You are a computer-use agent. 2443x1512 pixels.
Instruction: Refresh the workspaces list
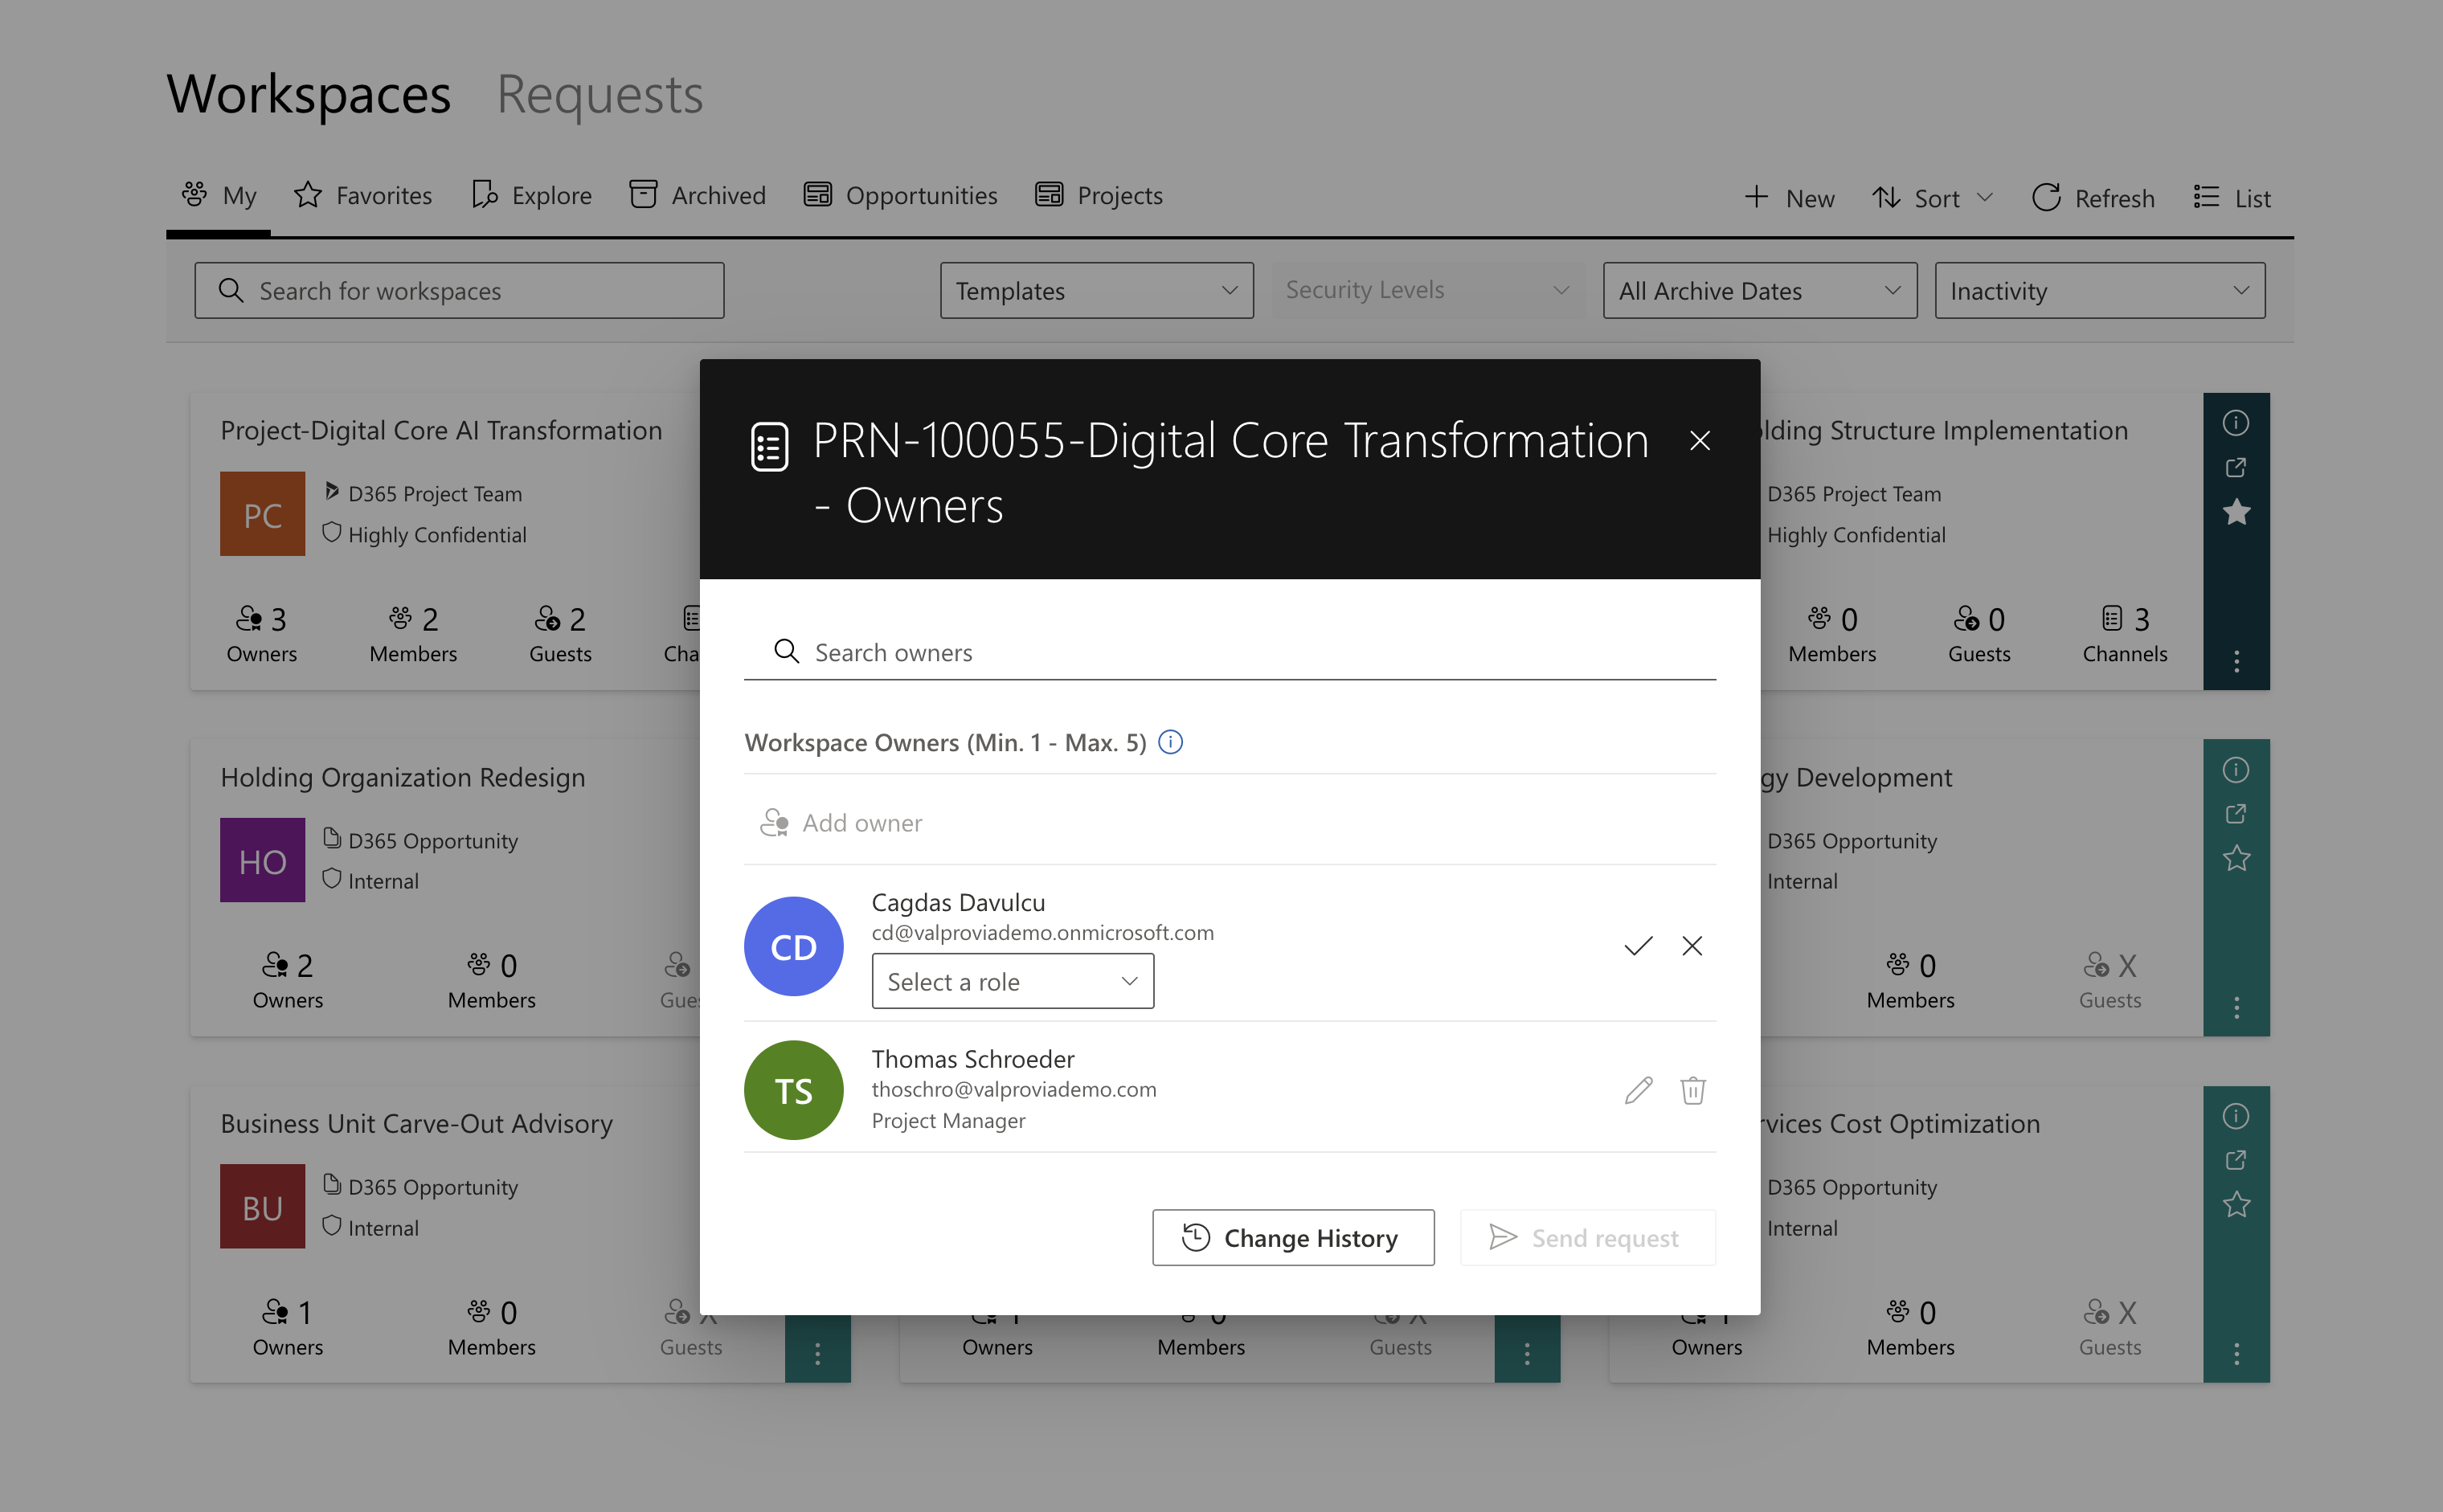pyautogui.click(x=2093, y=197)
